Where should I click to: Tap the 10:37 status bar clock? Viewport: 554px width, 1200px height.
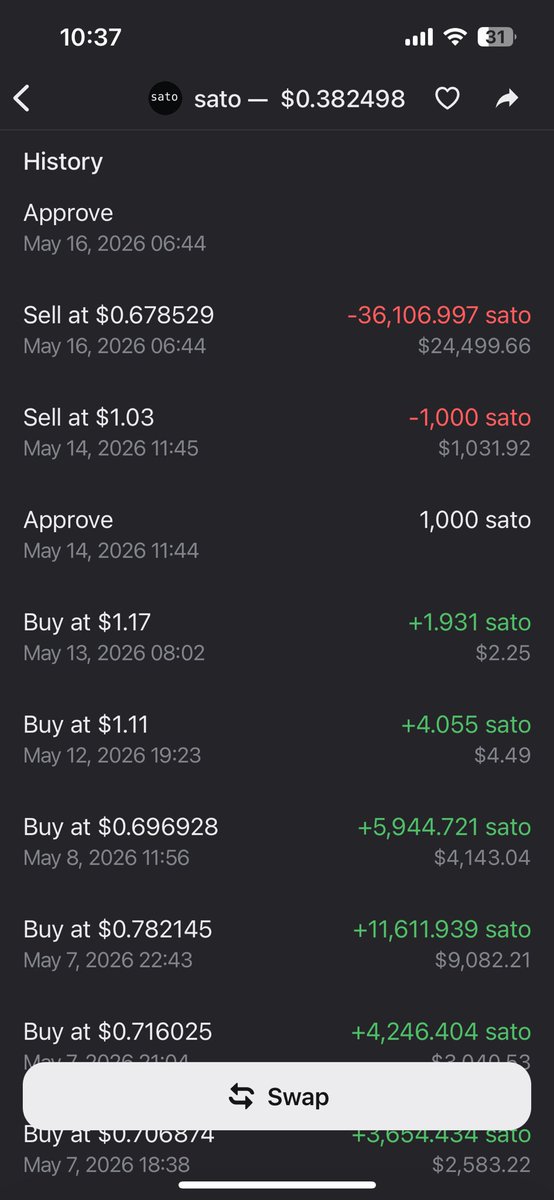coord(91,38)
